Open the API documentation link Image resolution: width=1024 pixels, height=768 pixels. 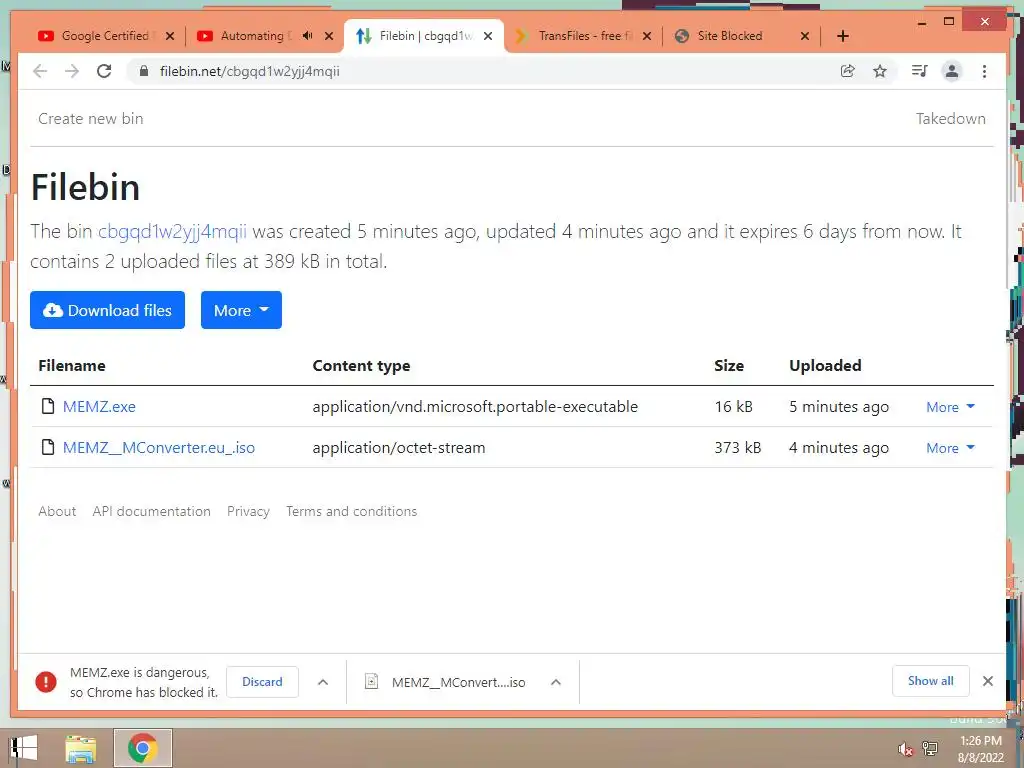tap(152, 511)
